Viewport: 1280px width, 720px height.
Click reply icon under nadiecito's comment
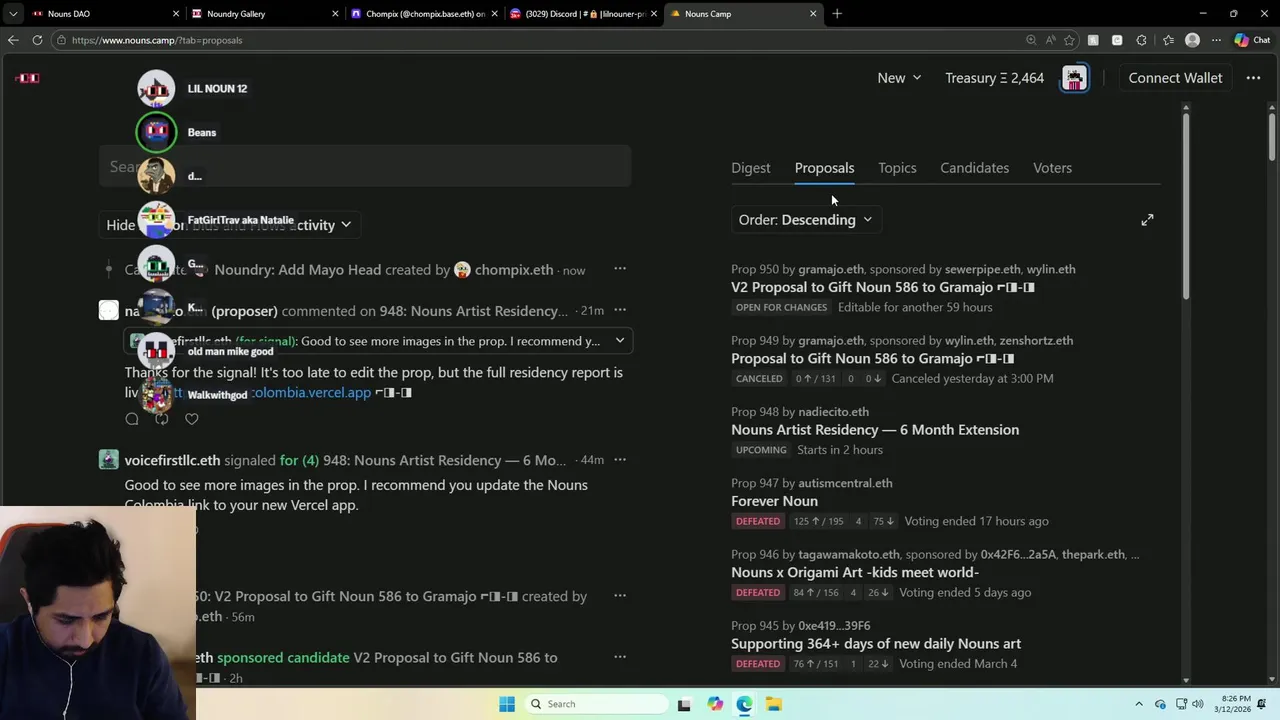point(132,419)
